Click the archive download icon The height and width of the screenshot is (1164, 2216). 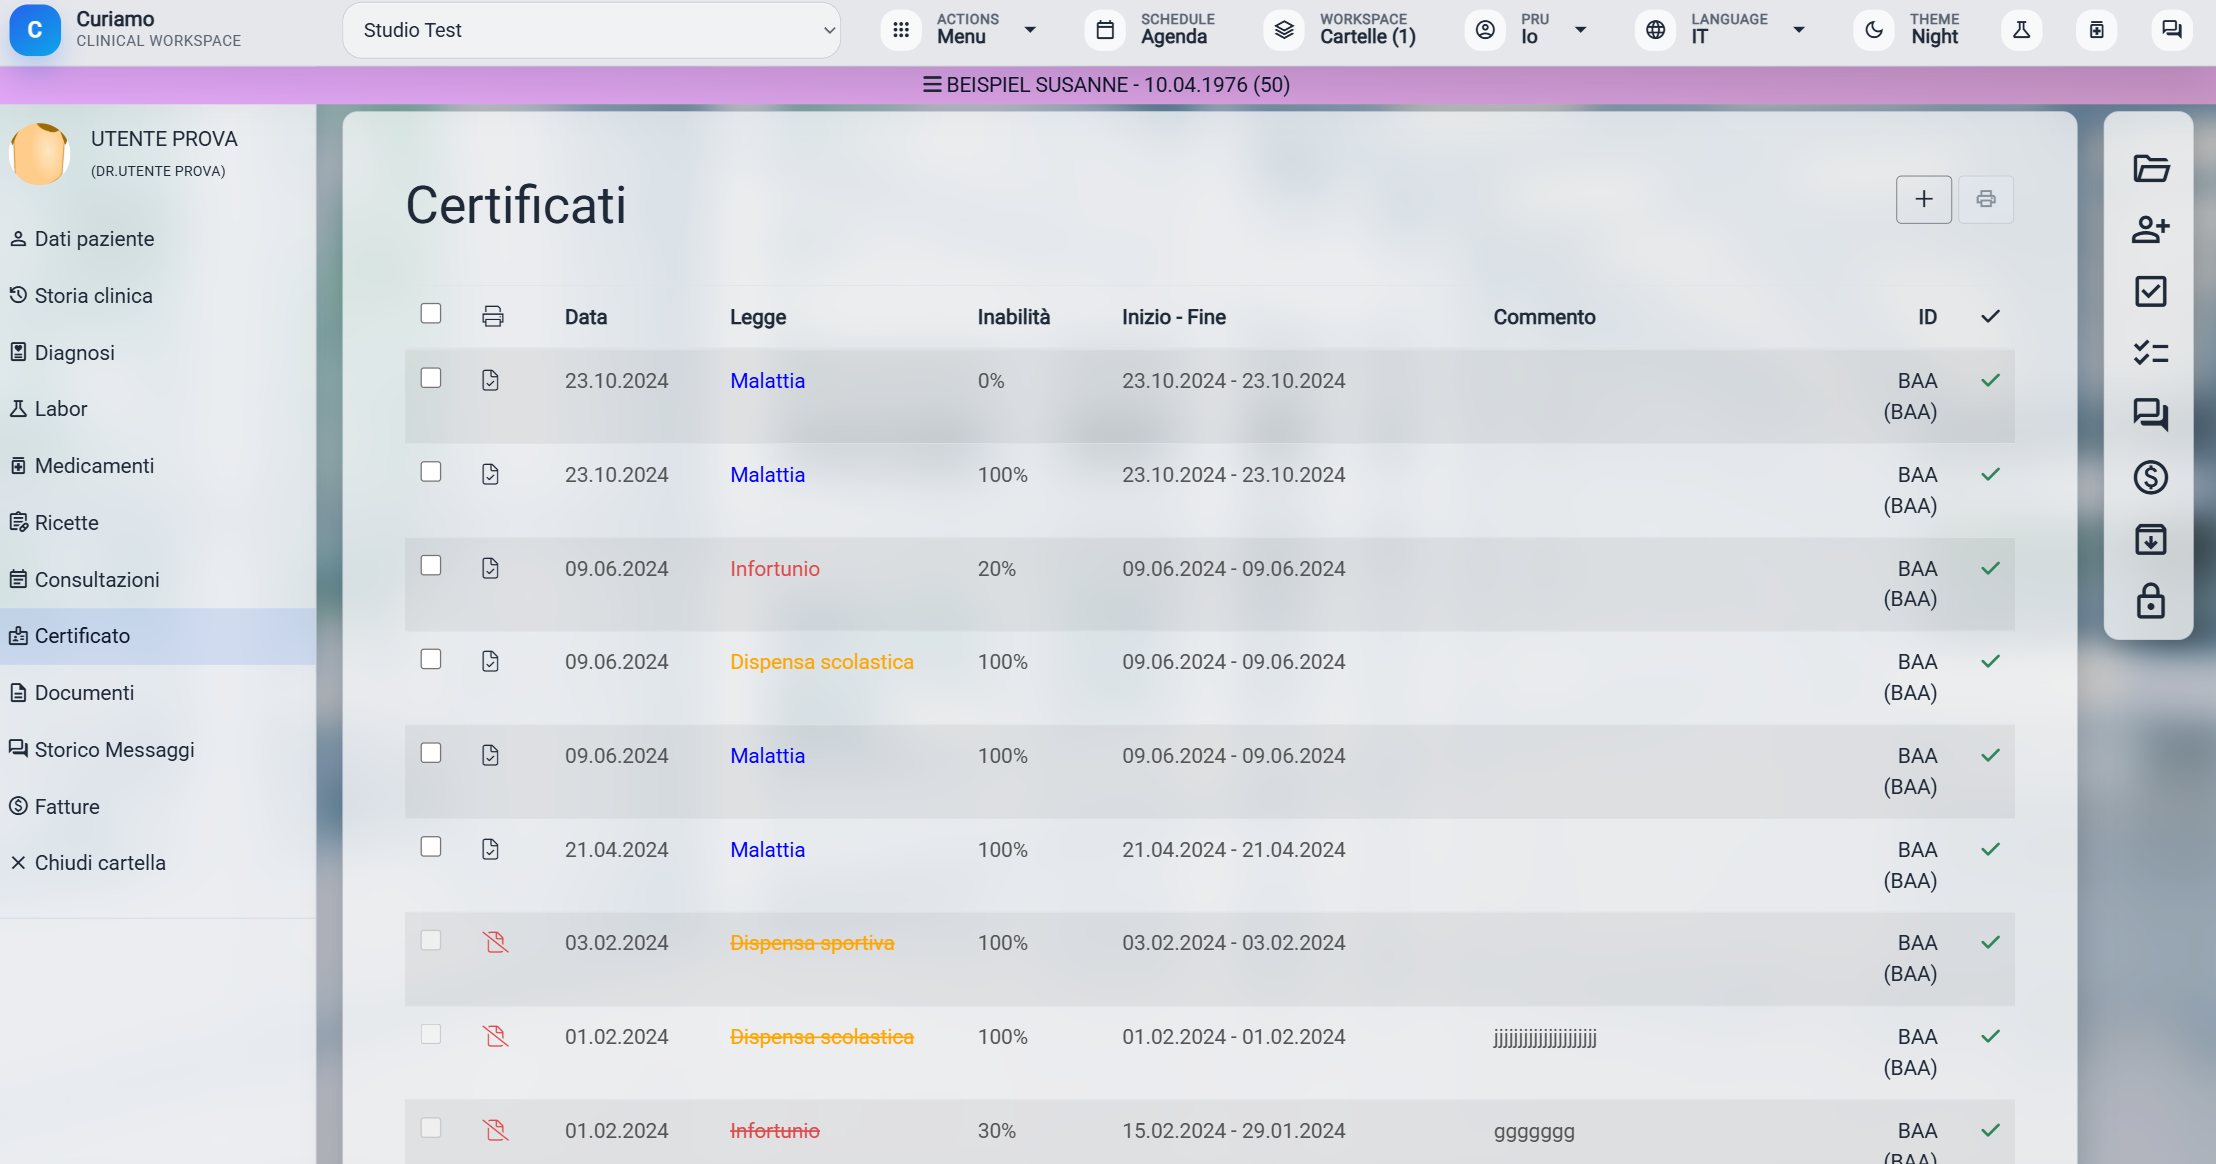pyautogui.click(x=2150, y=539)
